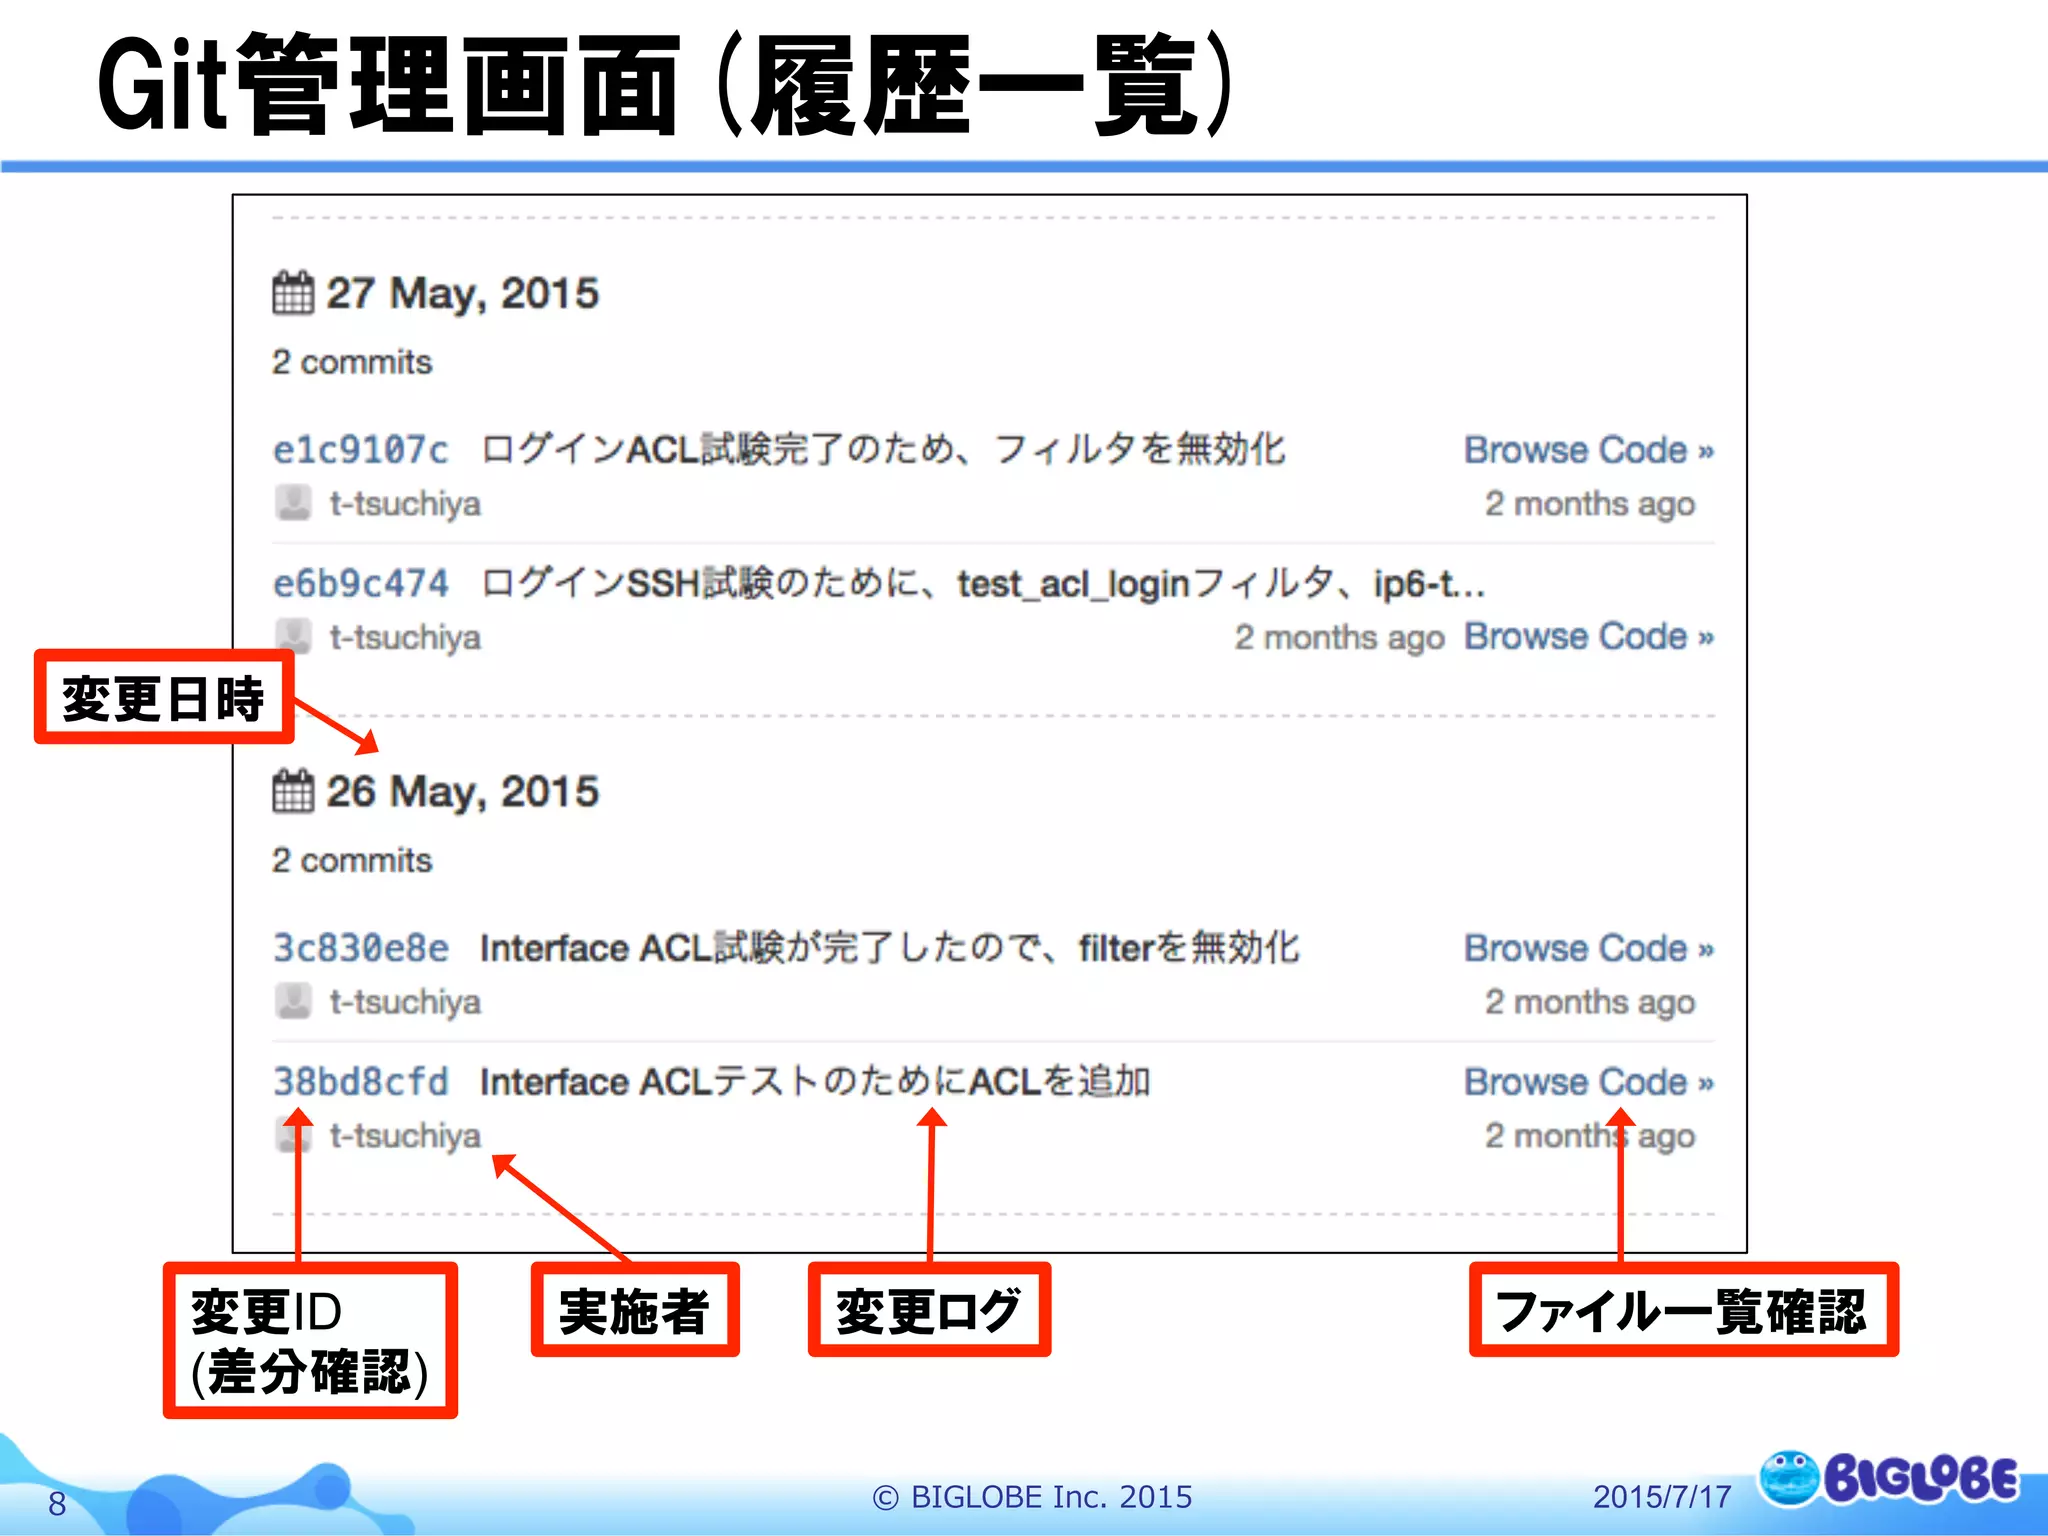Click the calendar icon beside 27 May, 2015
This screenshot has height=1536, width=2048.
point(293,293)
